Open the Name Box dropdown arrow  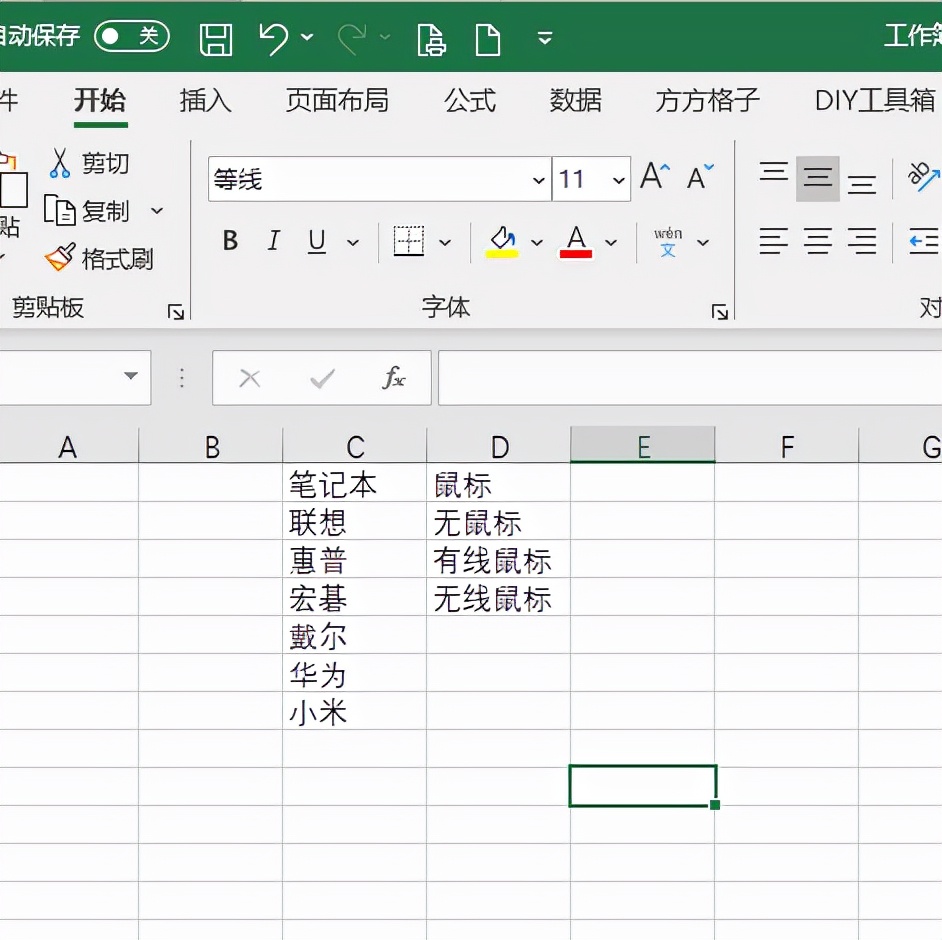[x=130, y=376]
